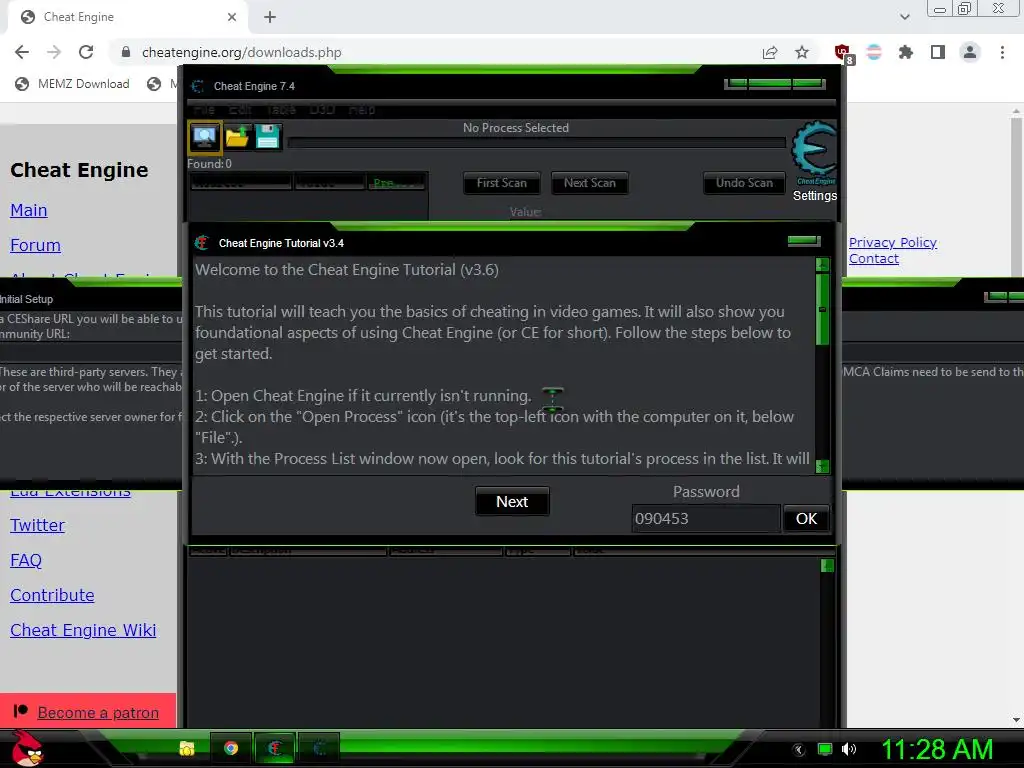Toggle the browser side panel icon

click(x=938, y=52)
